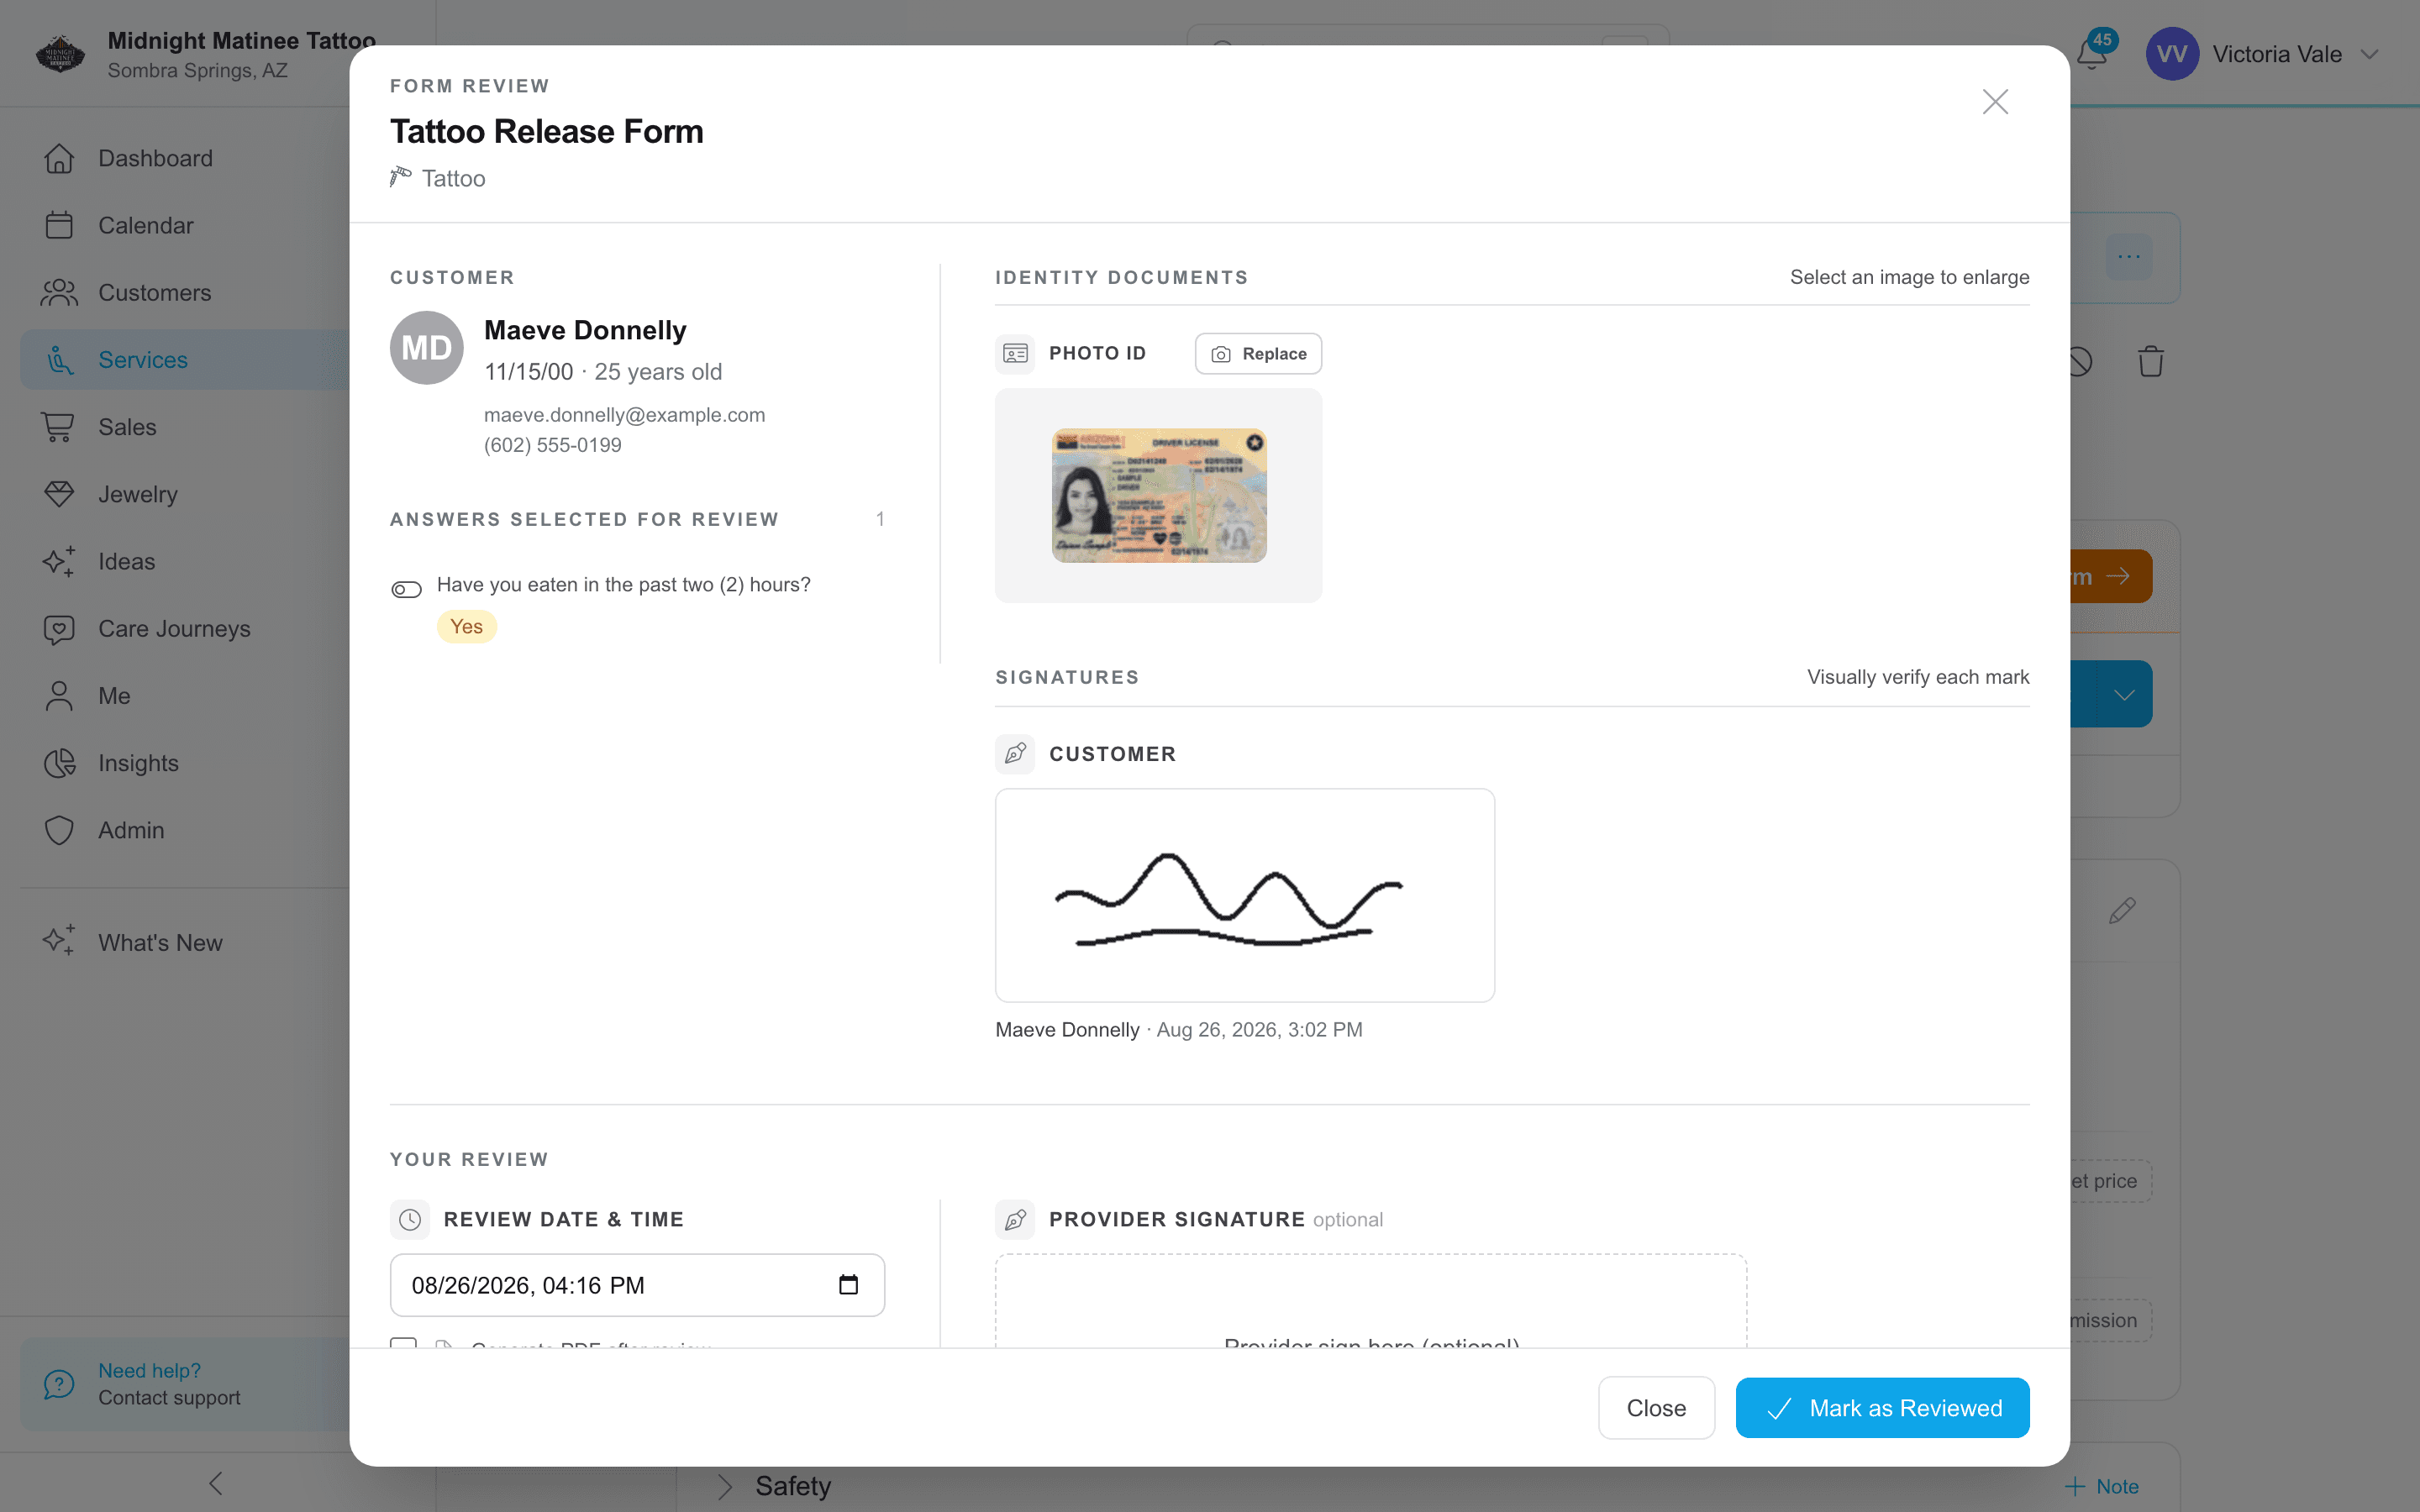This screenshot has width=2420, height=1512.
Task: Click the VV user avatar
Action: pyautogui.click(x=2171, y=54)
